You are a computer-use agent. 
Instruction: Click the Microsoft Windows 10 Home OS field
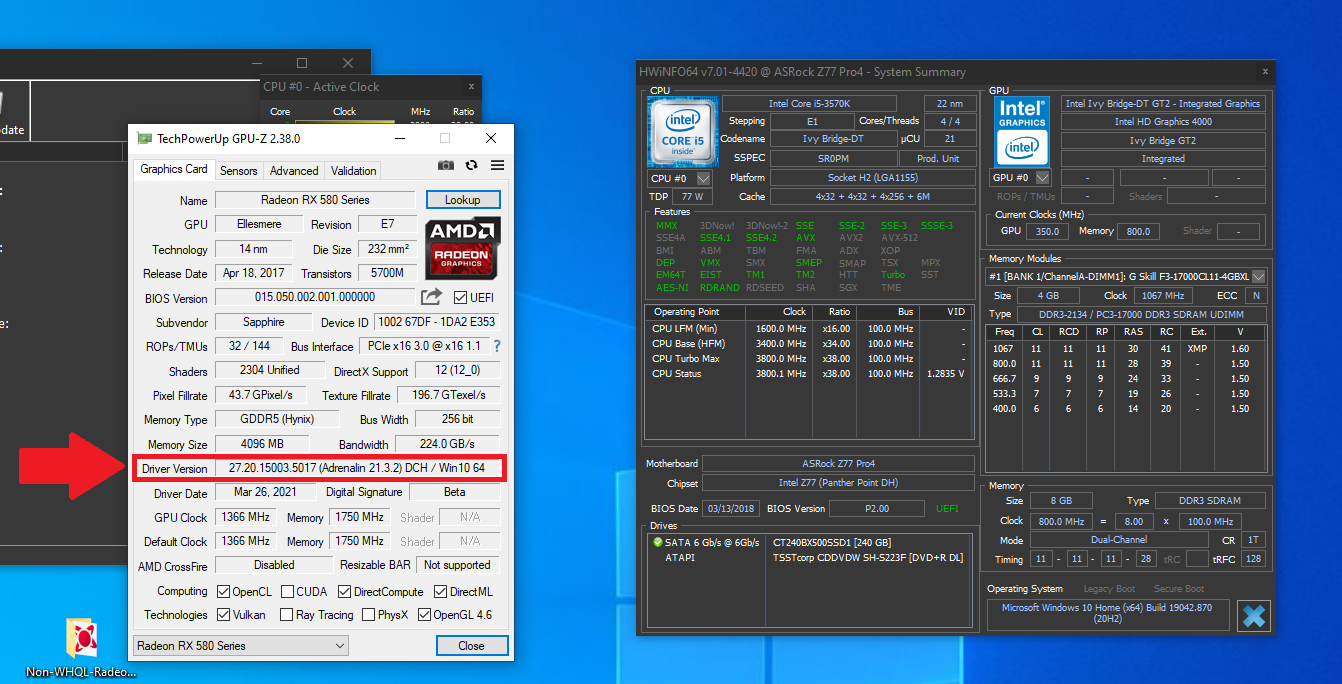coord(1109,614)
